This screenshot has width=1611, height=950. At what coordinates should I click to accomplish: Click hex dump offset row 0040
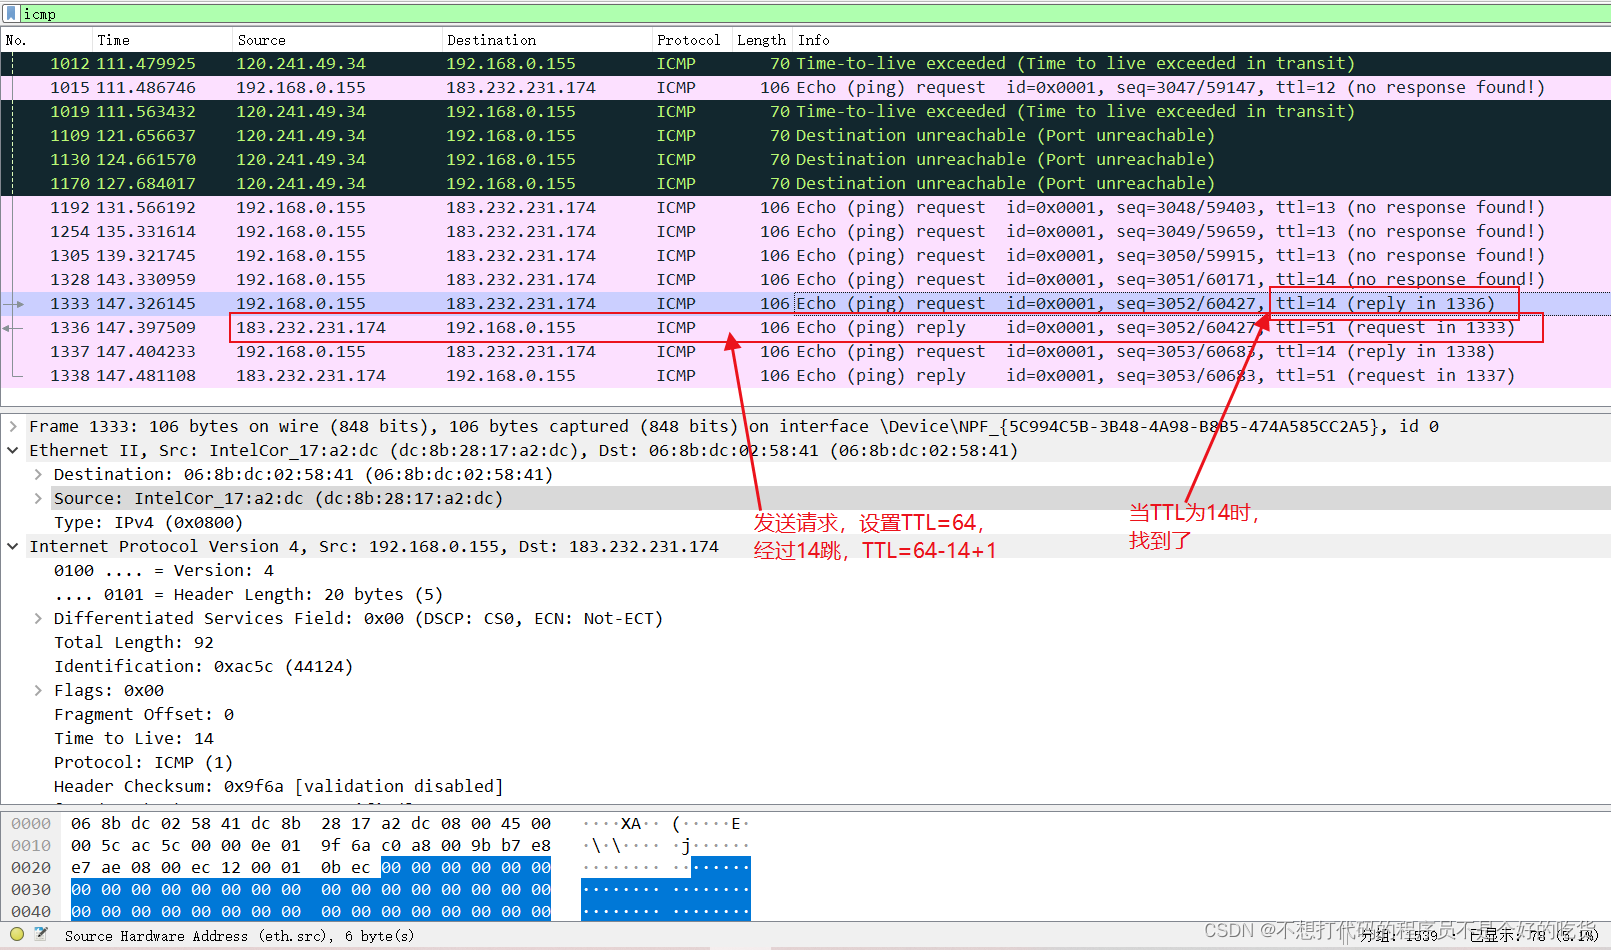[x=31, y=911]
